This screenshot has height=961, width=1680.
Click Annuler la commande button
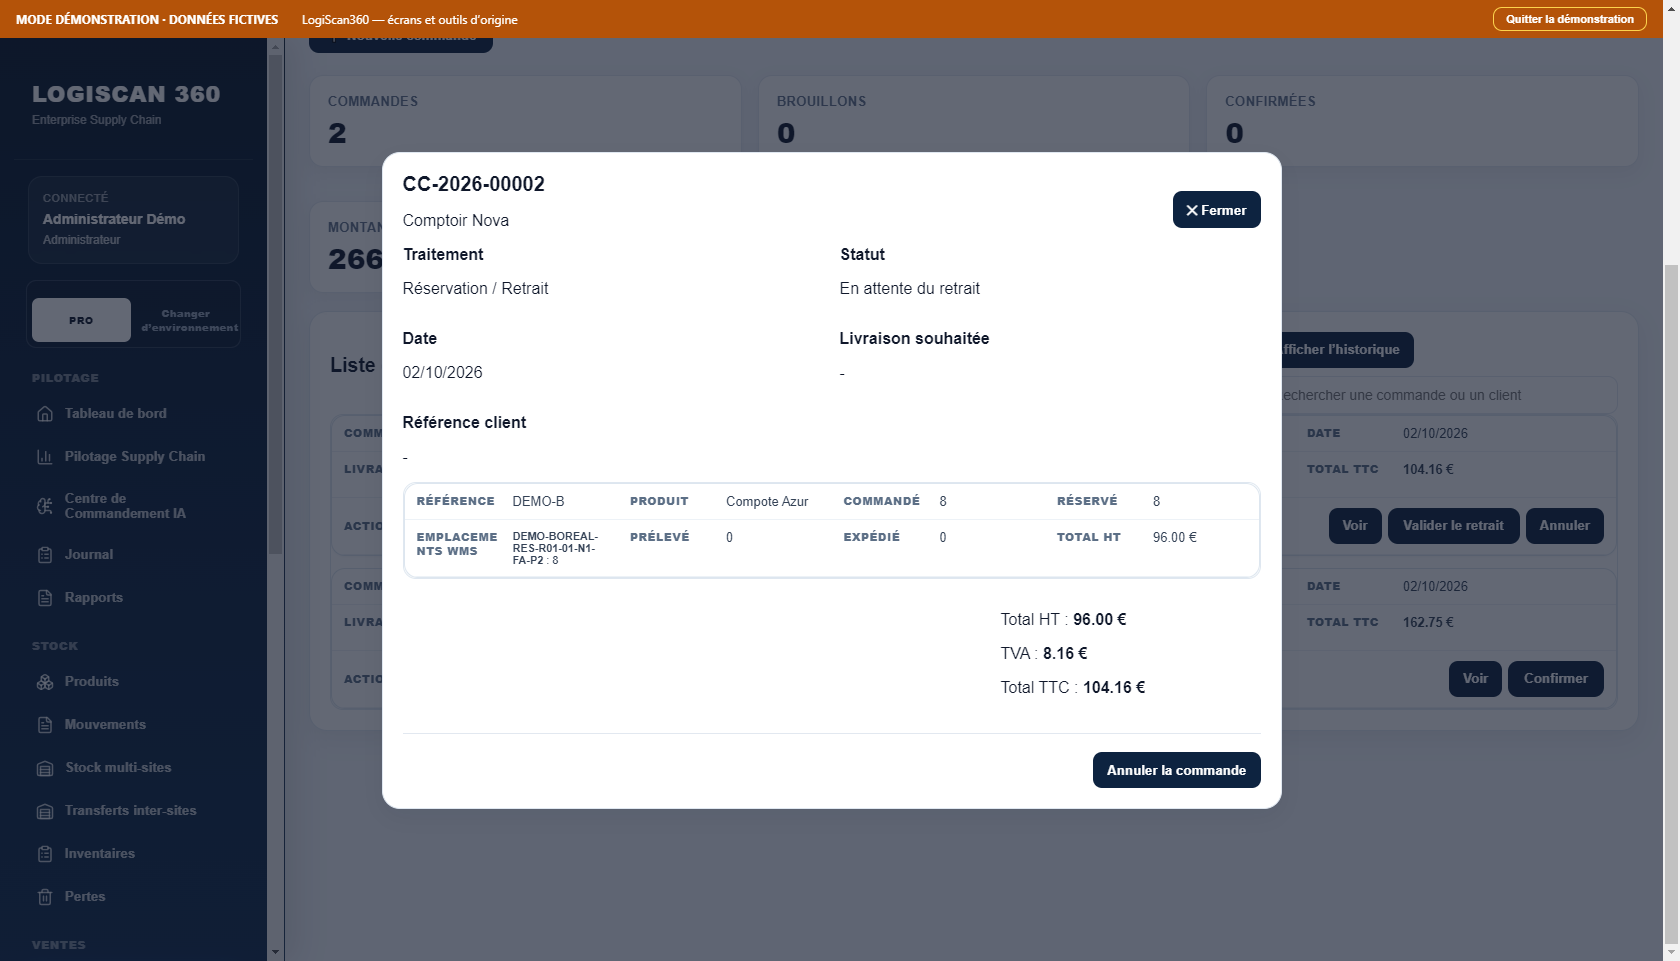click(x=1176, y=770)
